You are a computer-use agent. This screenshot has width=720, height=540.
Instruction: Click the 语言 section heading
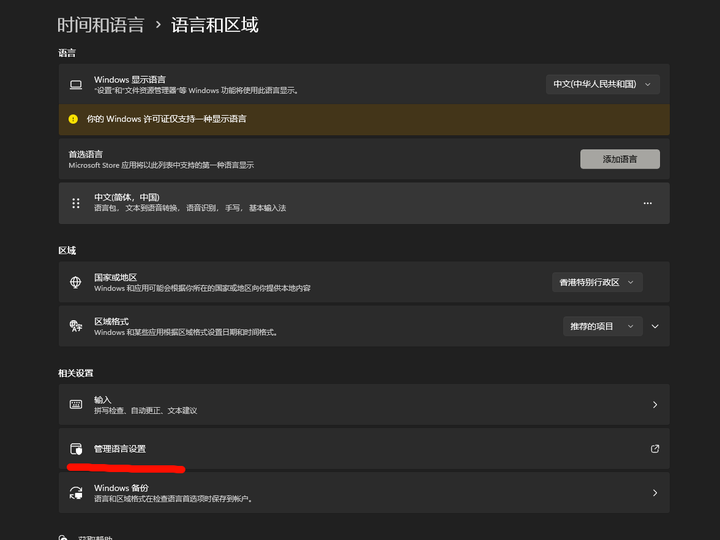pyautogui.click(x=67, y=53)
